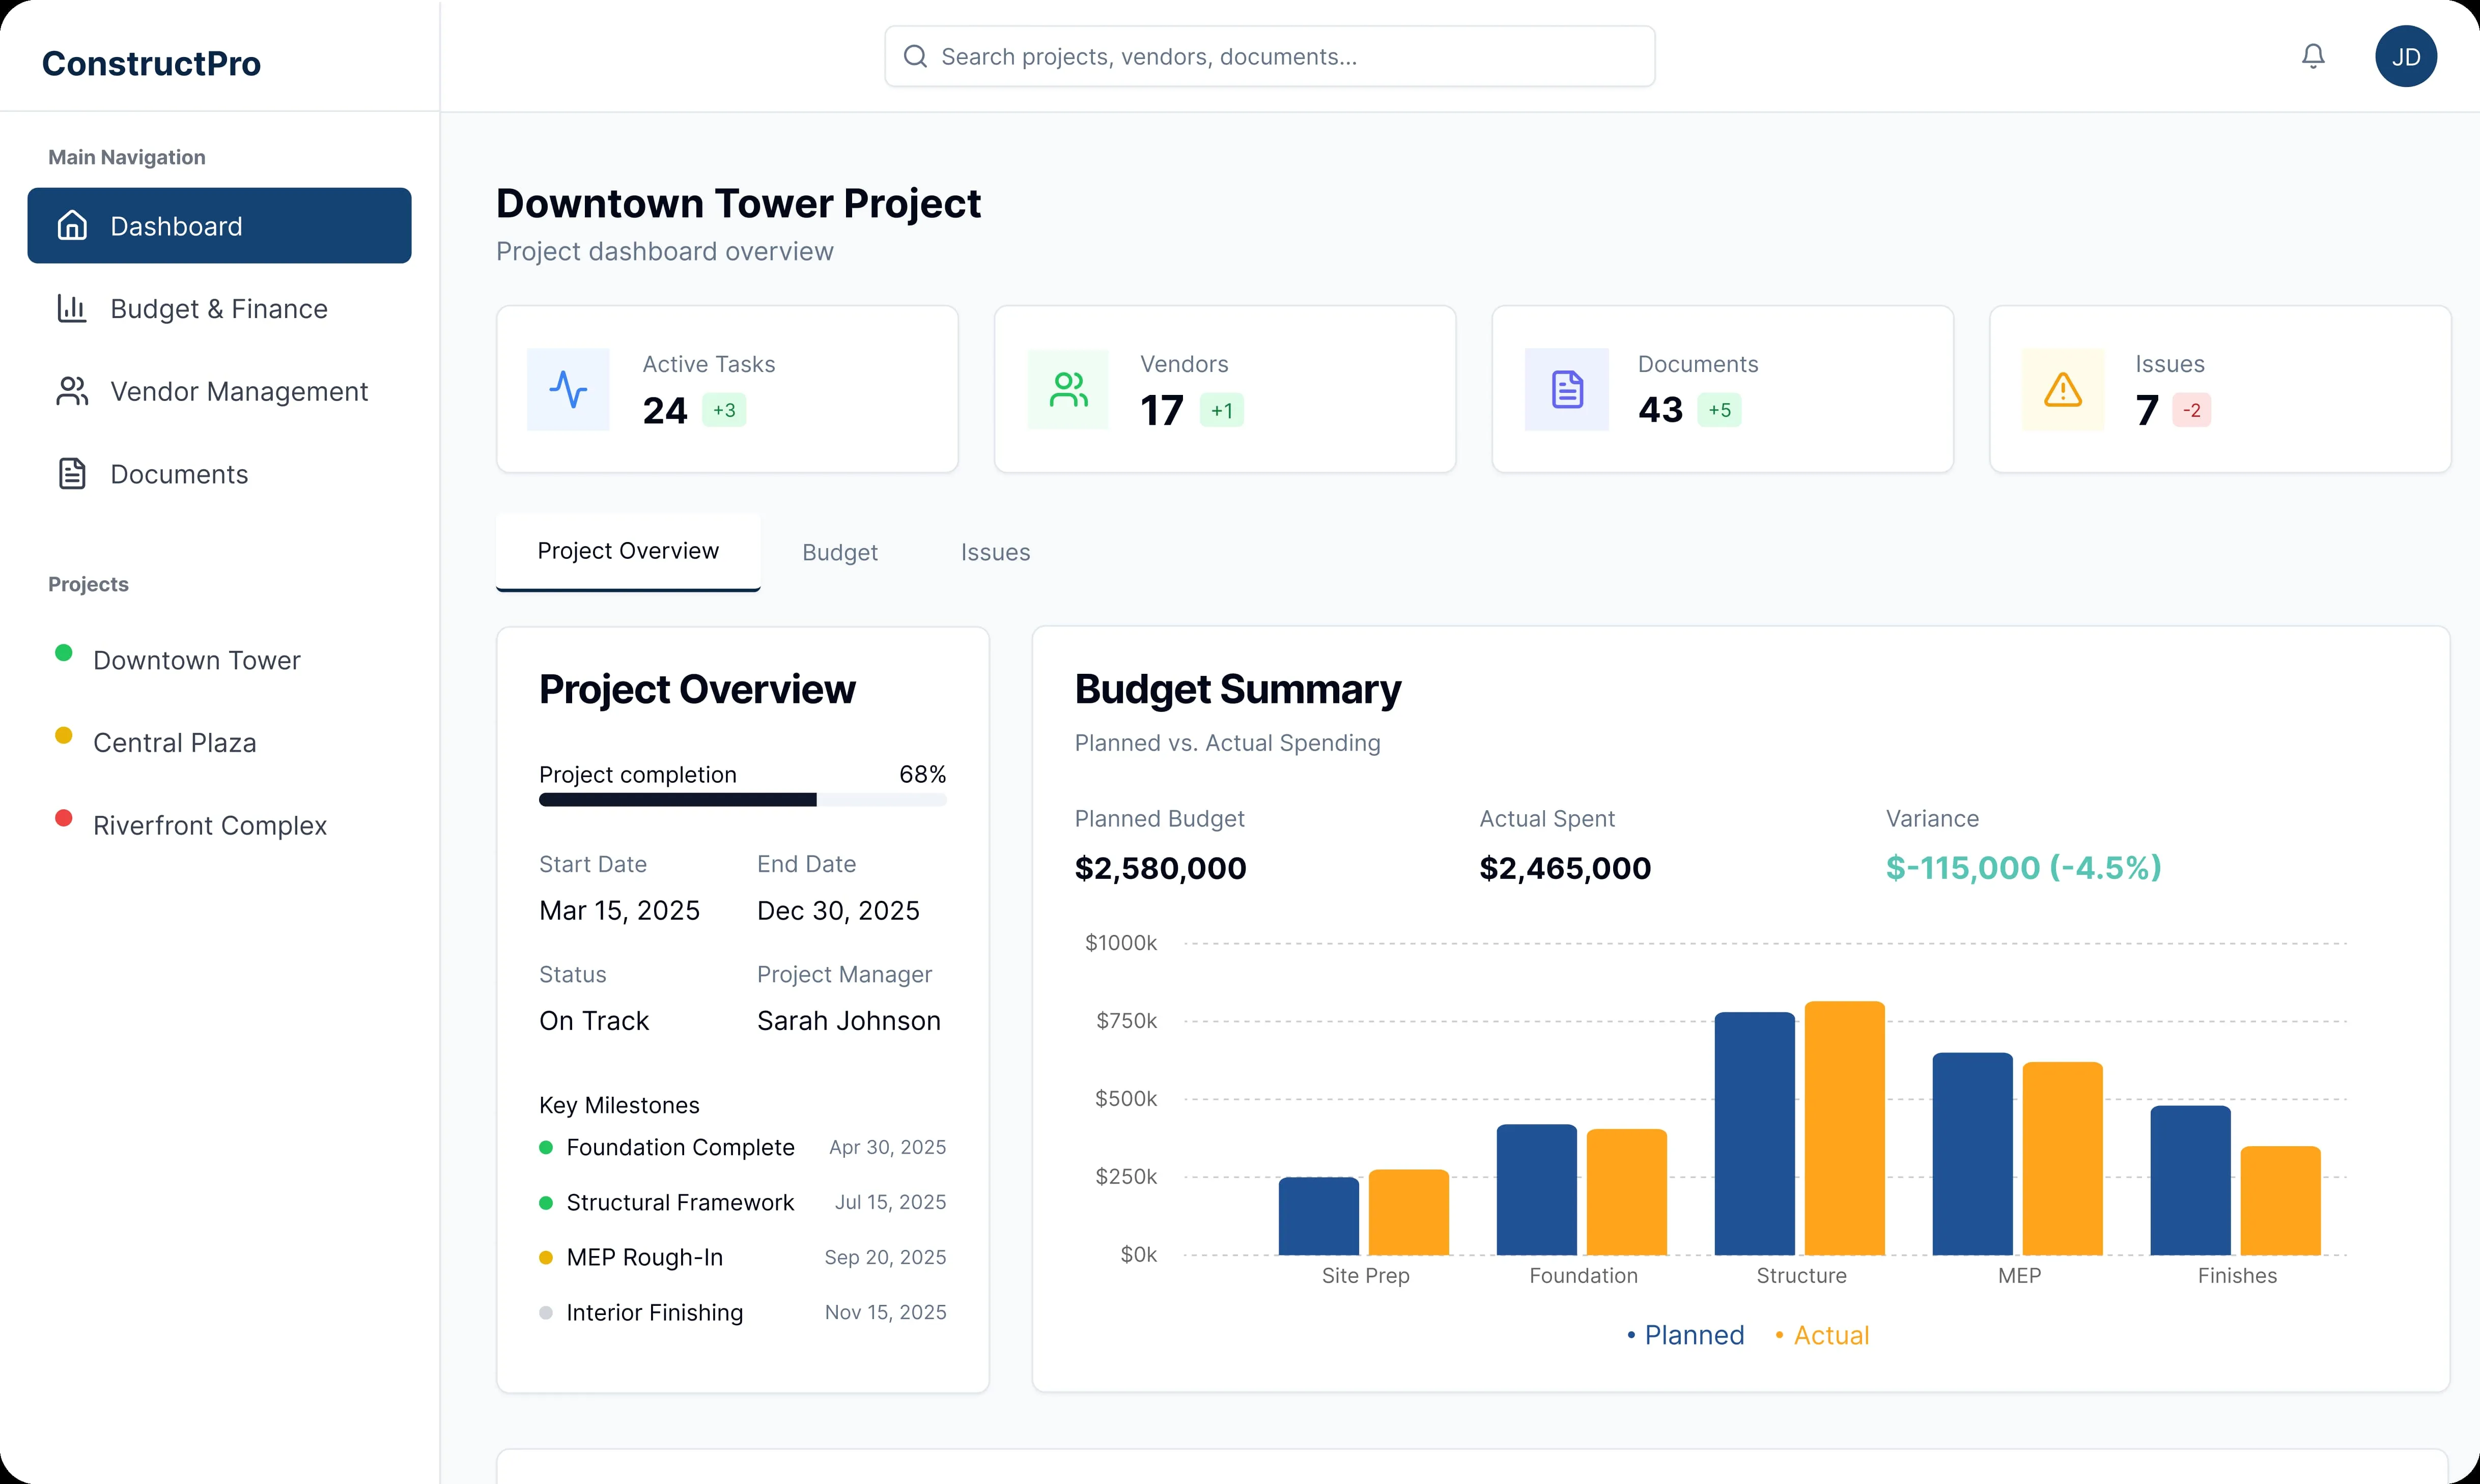Click the search magnifier icon
The width and height of the screenshot is (2480, 1484).
(x=915, y=56)
